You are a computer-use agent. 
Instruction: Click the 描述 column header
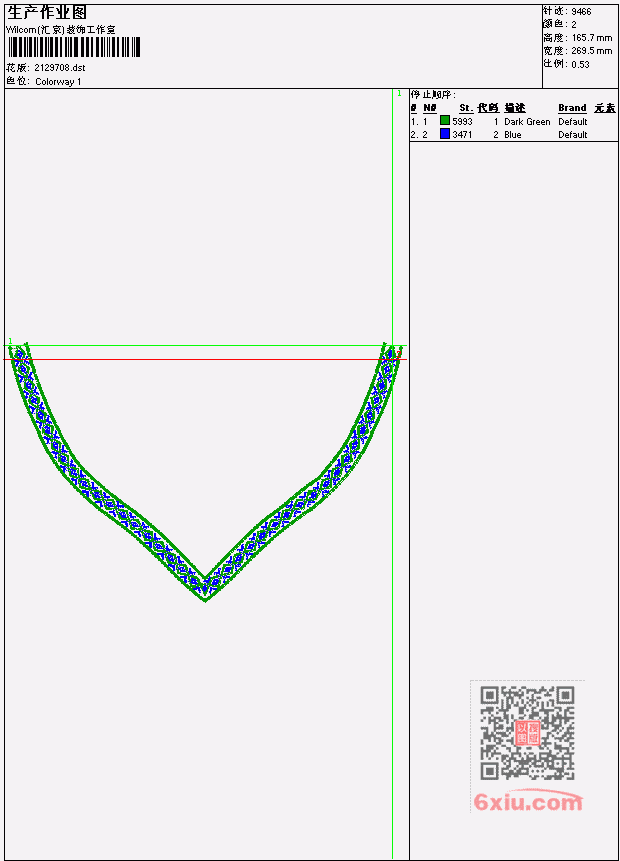pos(515,108)
